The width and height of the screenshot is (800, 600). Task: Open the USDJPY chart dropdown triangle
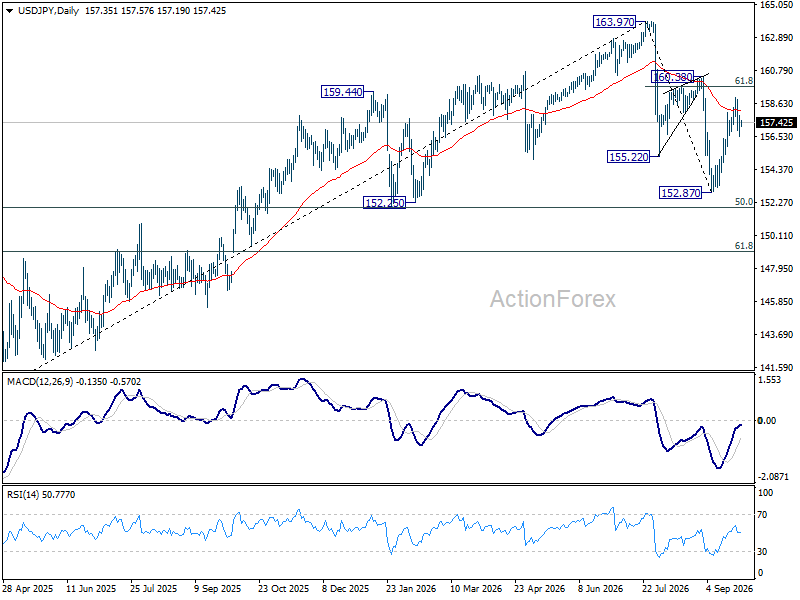point(9,11)
